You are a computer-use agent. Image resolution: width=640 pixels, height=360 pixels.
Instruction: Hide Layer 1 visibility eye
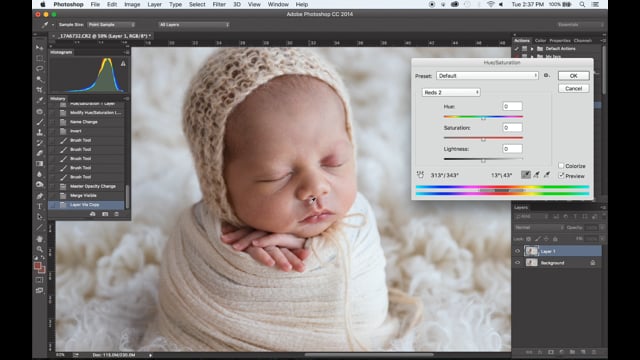pyautogui.click(x=518, y=251)
